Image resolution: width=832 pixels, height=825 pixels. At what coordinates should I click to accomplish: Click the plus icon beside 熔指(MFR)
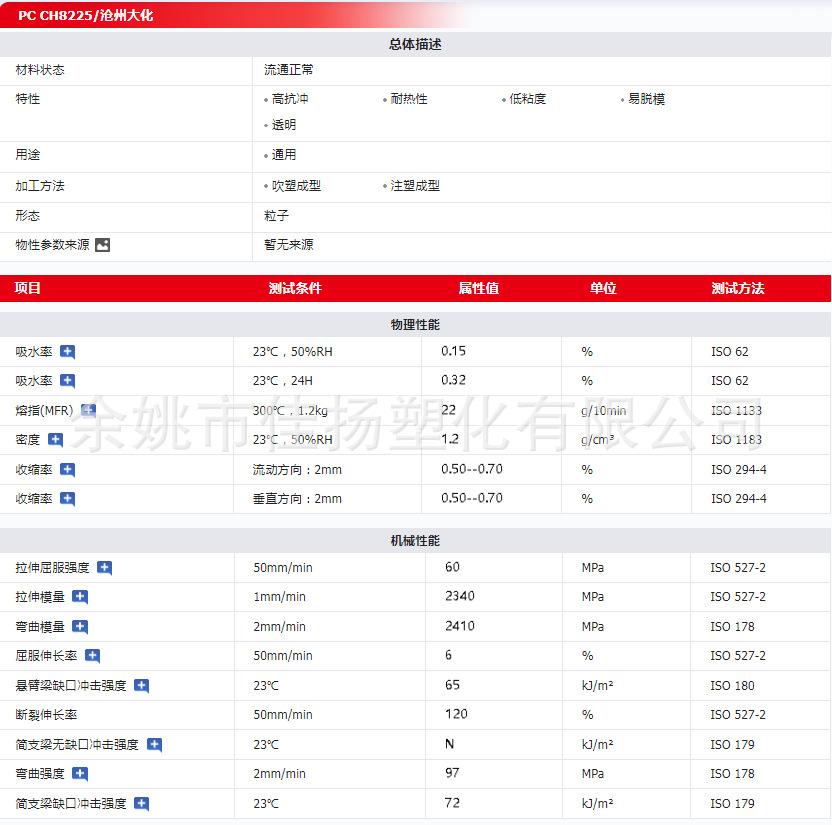pos(88,410)
